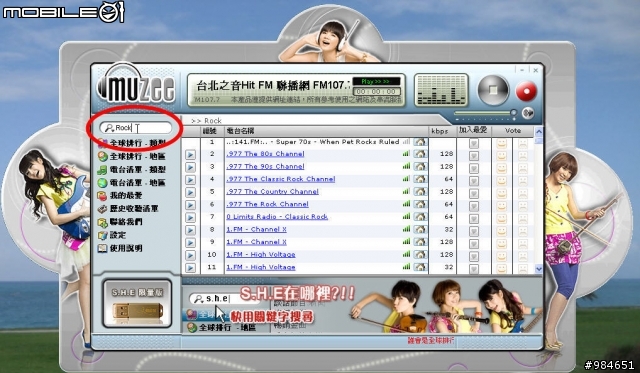Adjust the volume slider under stop button
Viewport: 640px width, 373px height.
(485, 113)
